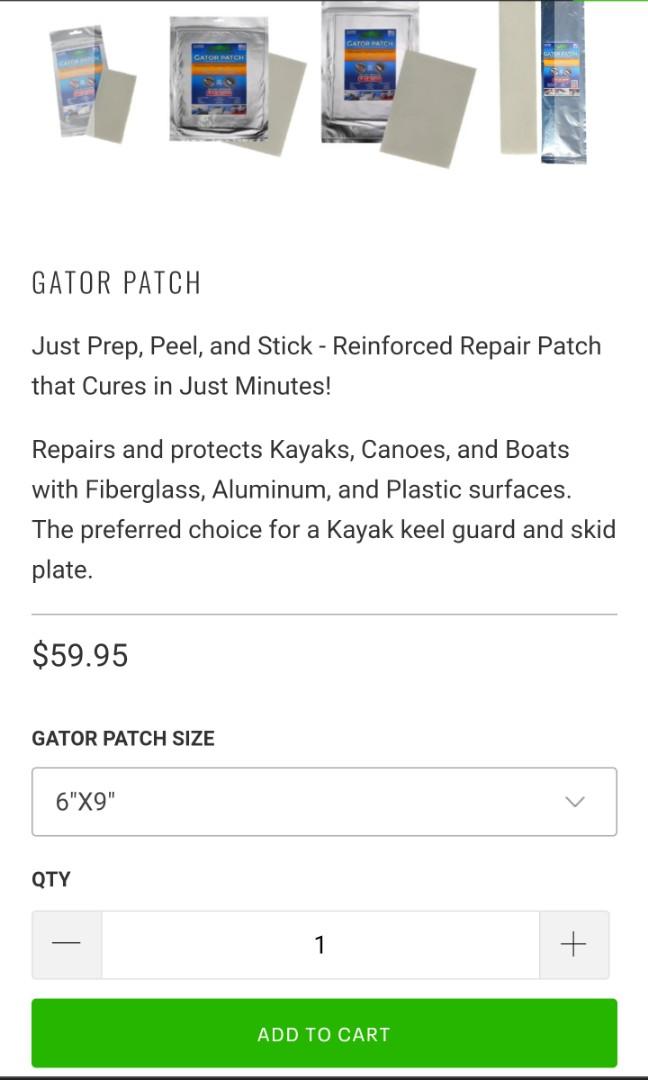This screenshot has height=1080, width=648.
Task: Expand the size selector chevron
Action: (573, 801)
